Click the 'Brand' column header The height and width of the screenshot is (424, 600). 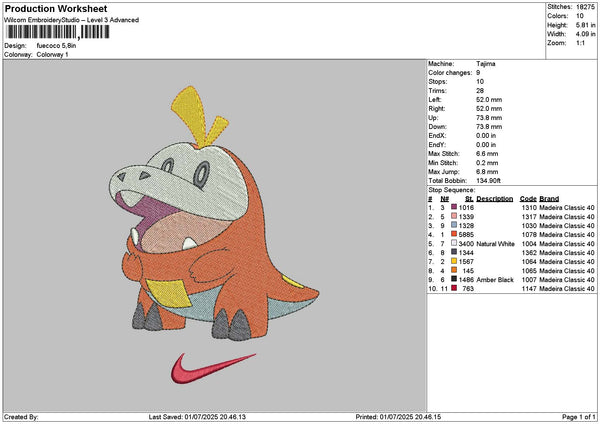[549, 199]
